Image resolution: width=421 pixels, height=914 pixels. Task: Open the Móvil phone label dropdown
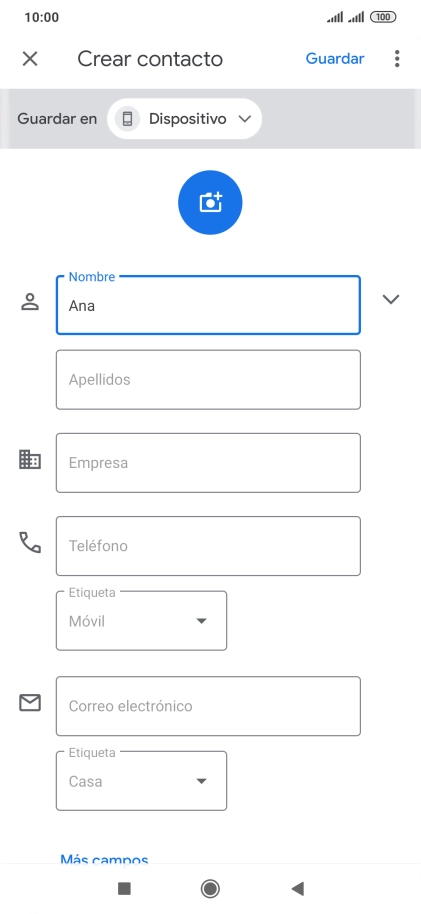pyautogui.click(x=141, y=621)
